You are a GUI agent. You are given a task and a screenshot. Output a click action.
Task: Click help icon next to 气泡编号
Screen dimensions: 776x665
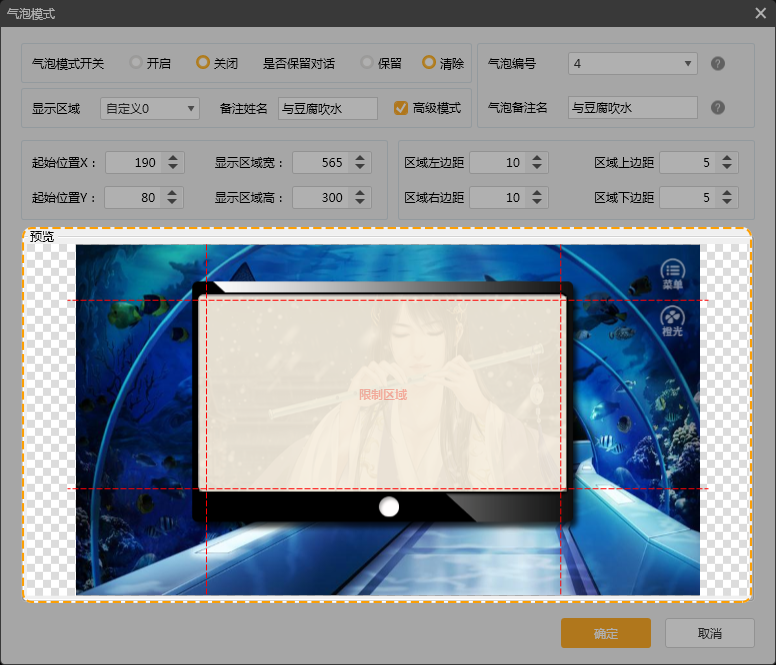click(717, 63)
